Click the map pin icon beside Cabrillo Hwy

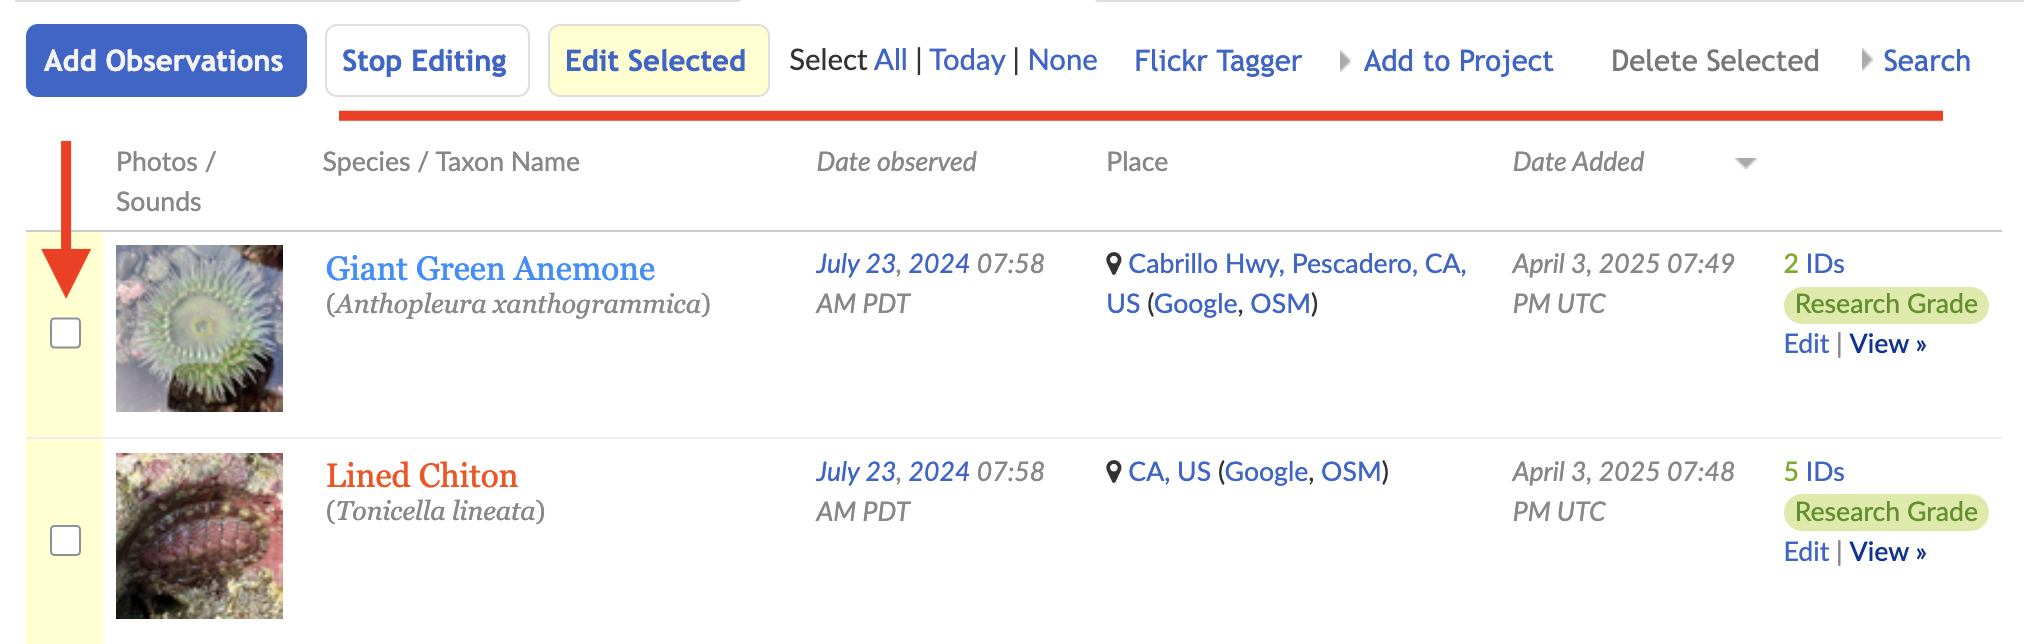(x=1114, y=264)
